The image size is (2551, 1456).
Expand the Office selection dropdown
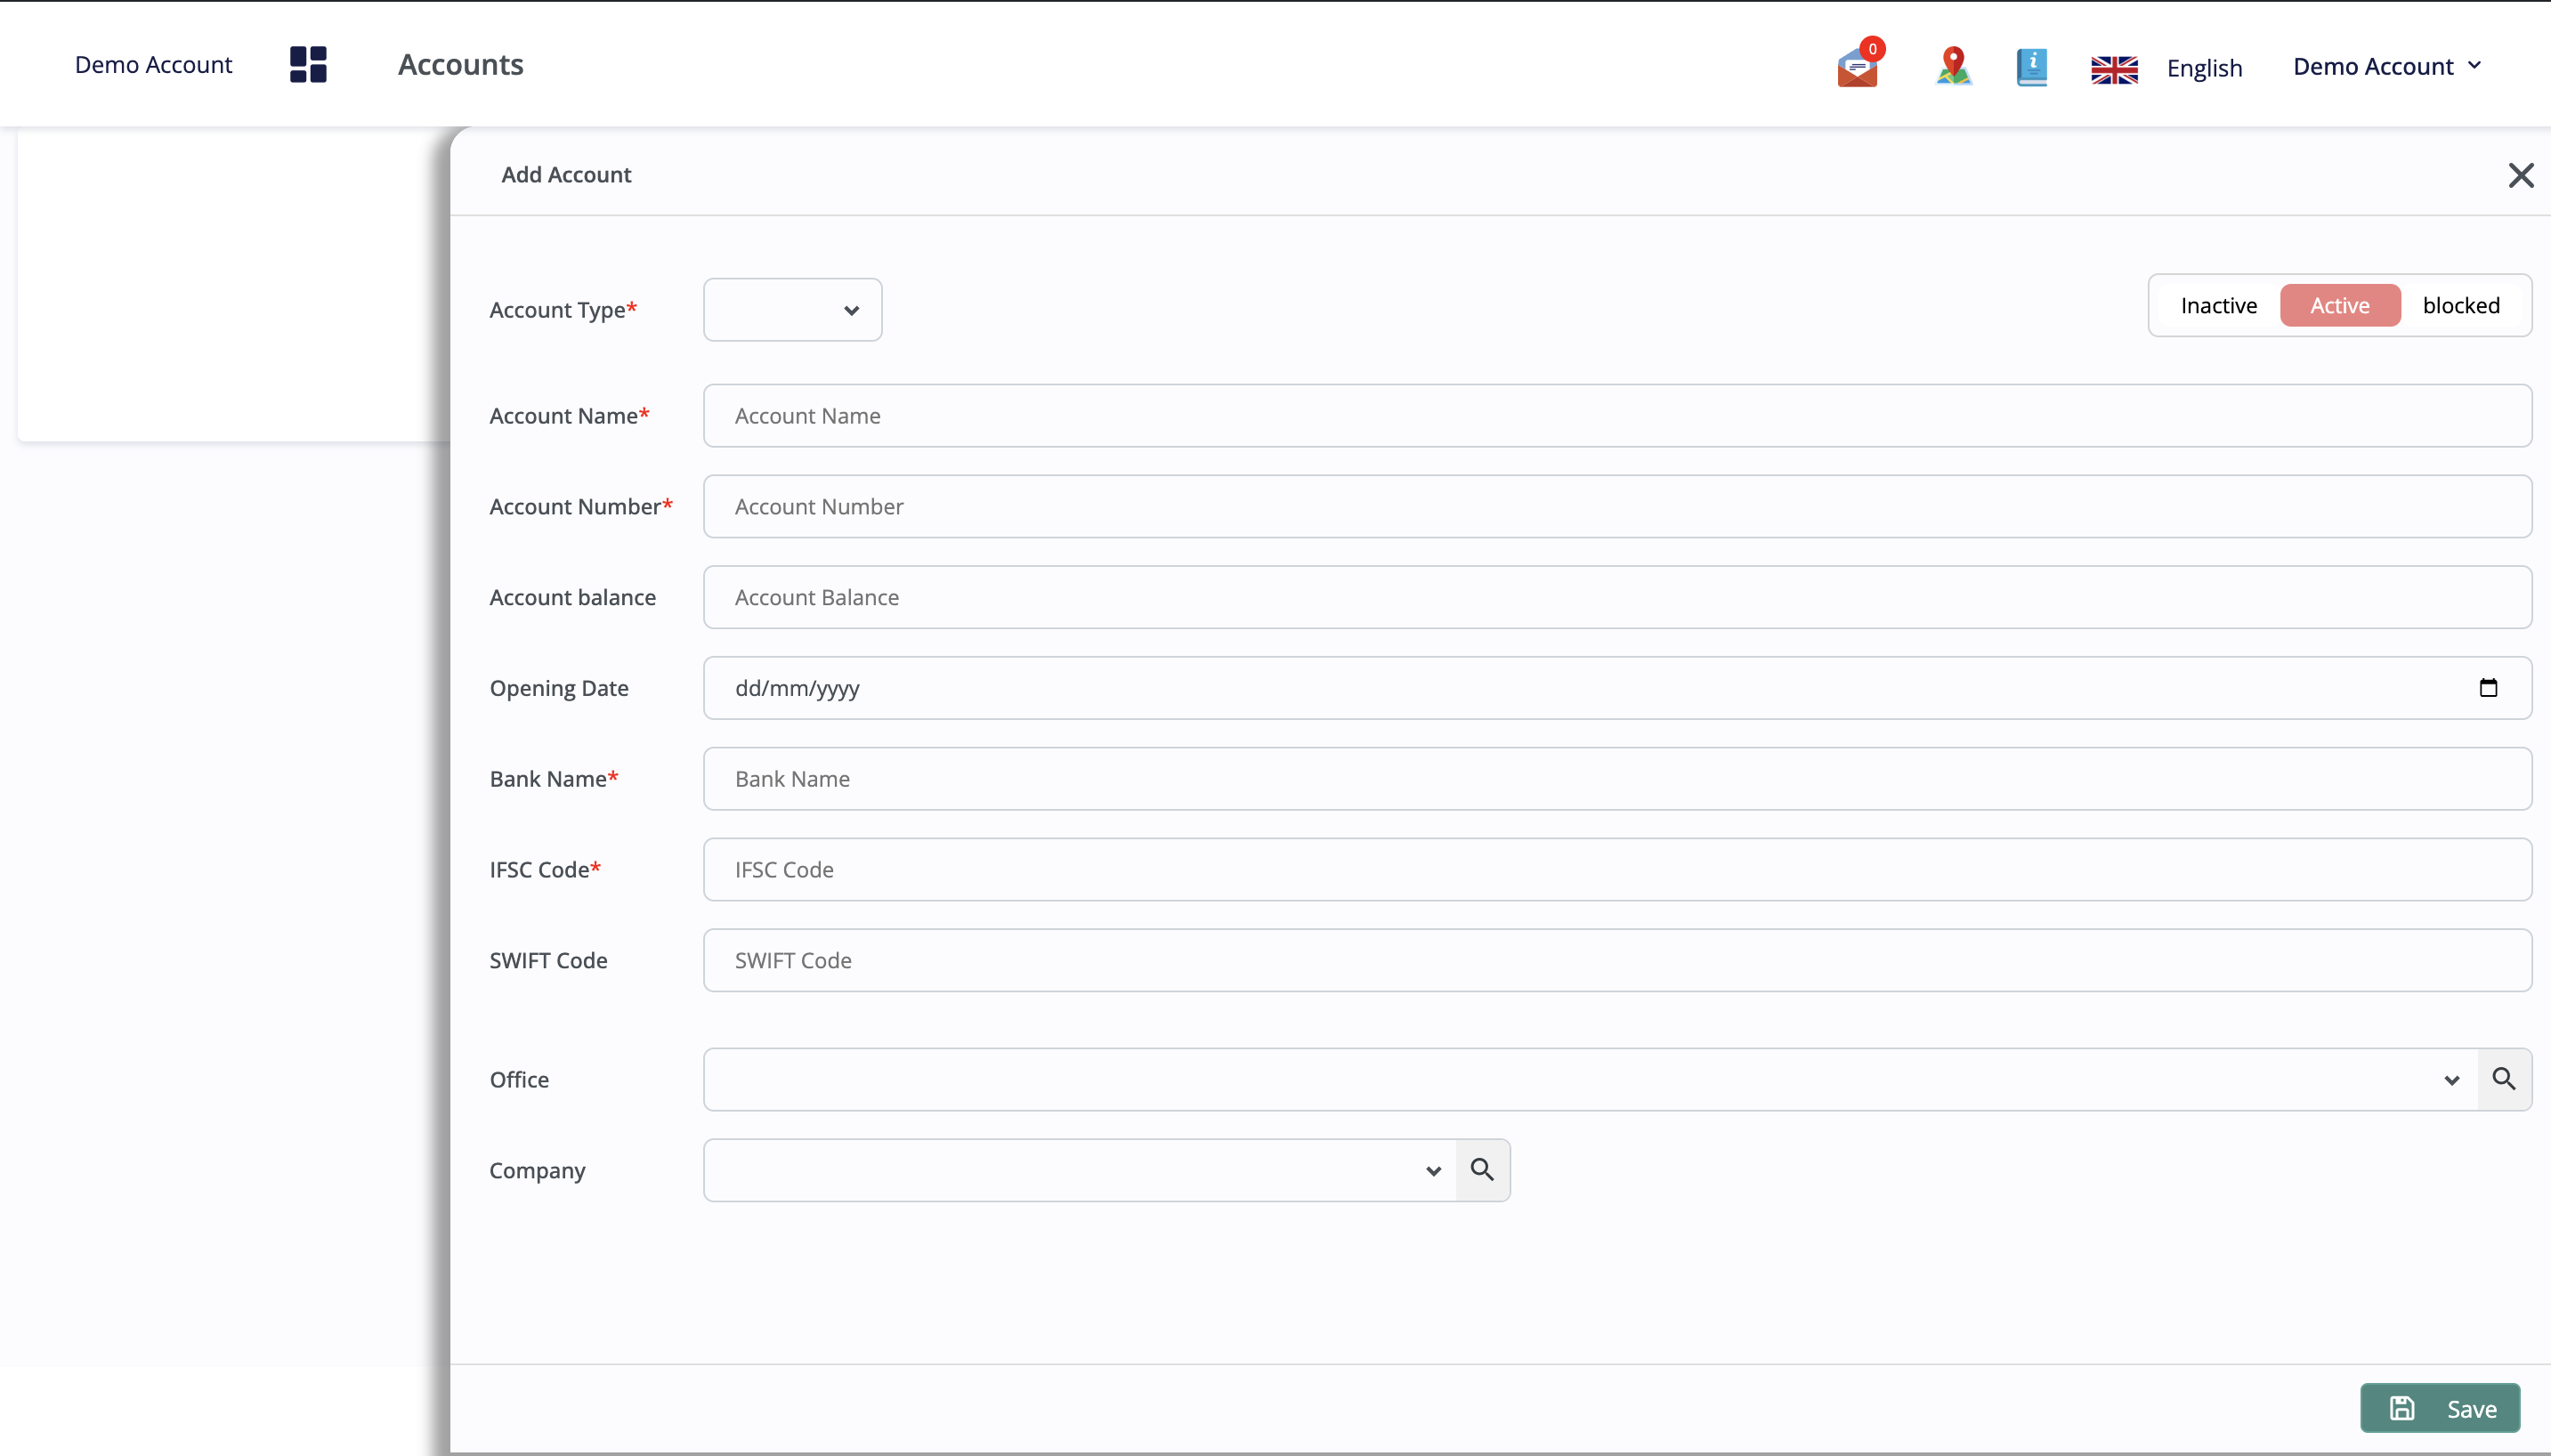[x=2451, y=1078]
